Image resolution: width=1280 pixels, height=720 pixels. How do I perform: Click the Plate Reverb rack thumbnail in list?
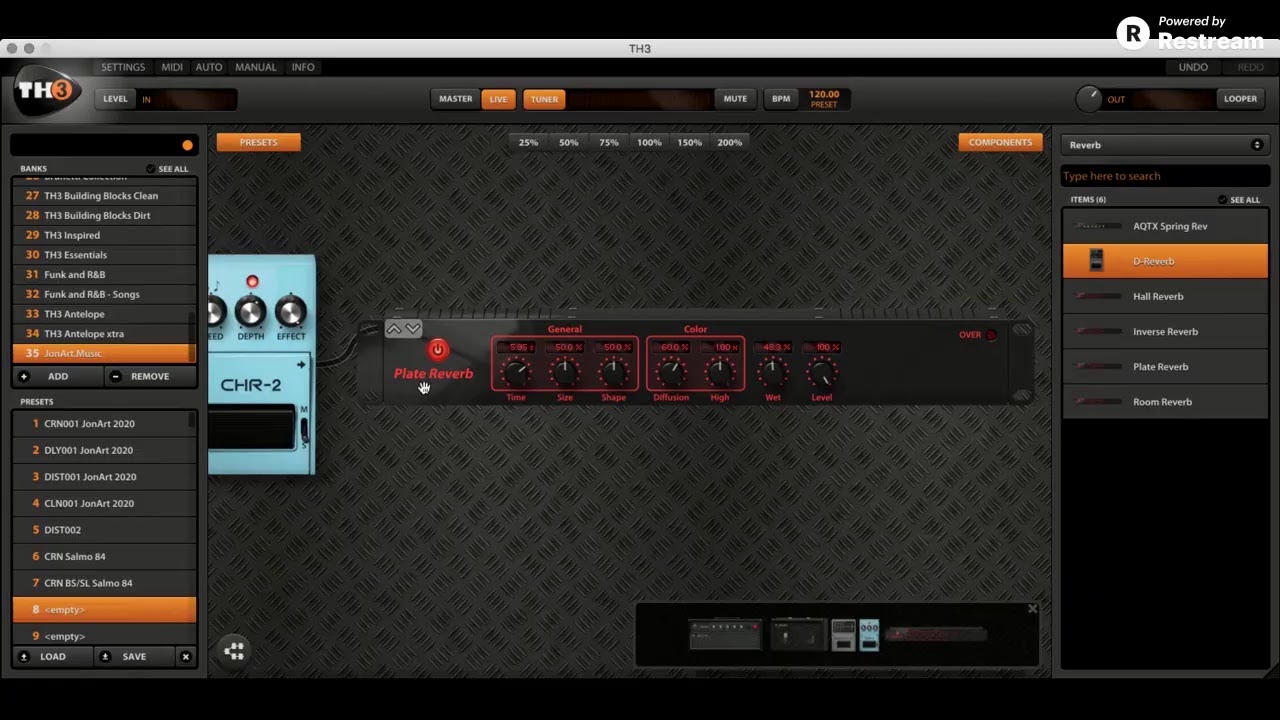pos(1098,366)
